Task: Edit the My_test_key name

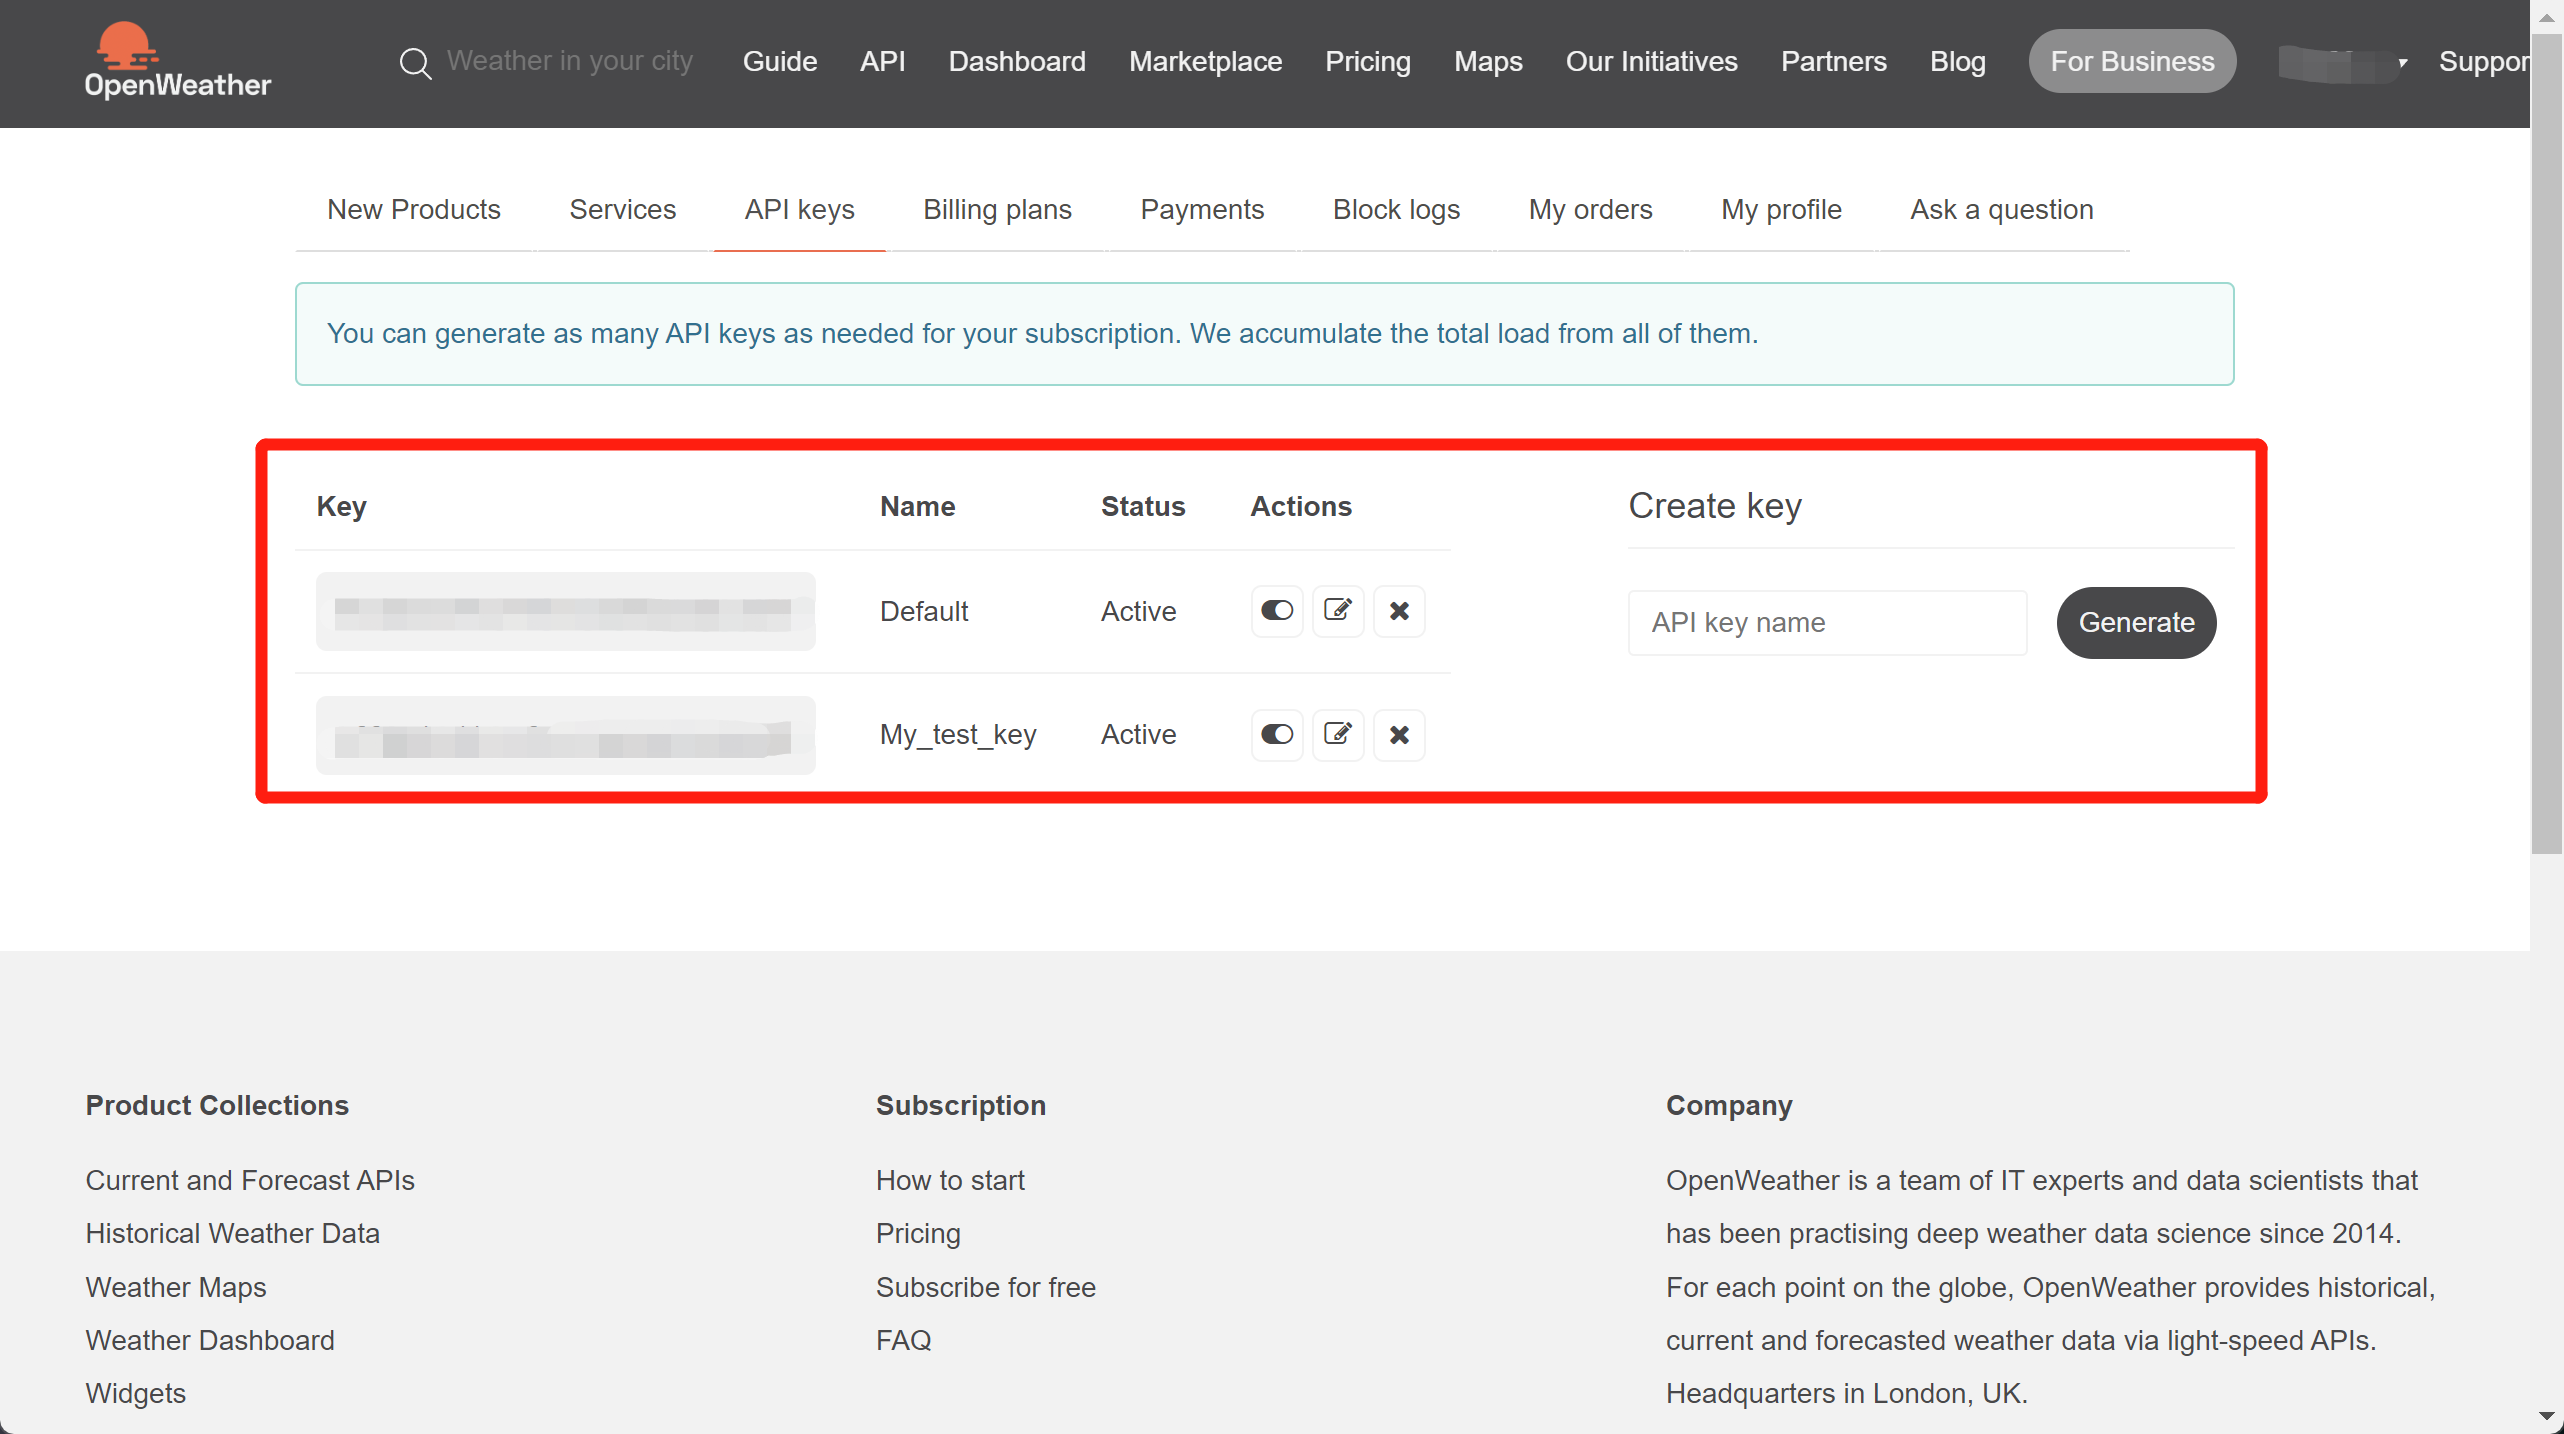Action: (x=1338, y=734)
